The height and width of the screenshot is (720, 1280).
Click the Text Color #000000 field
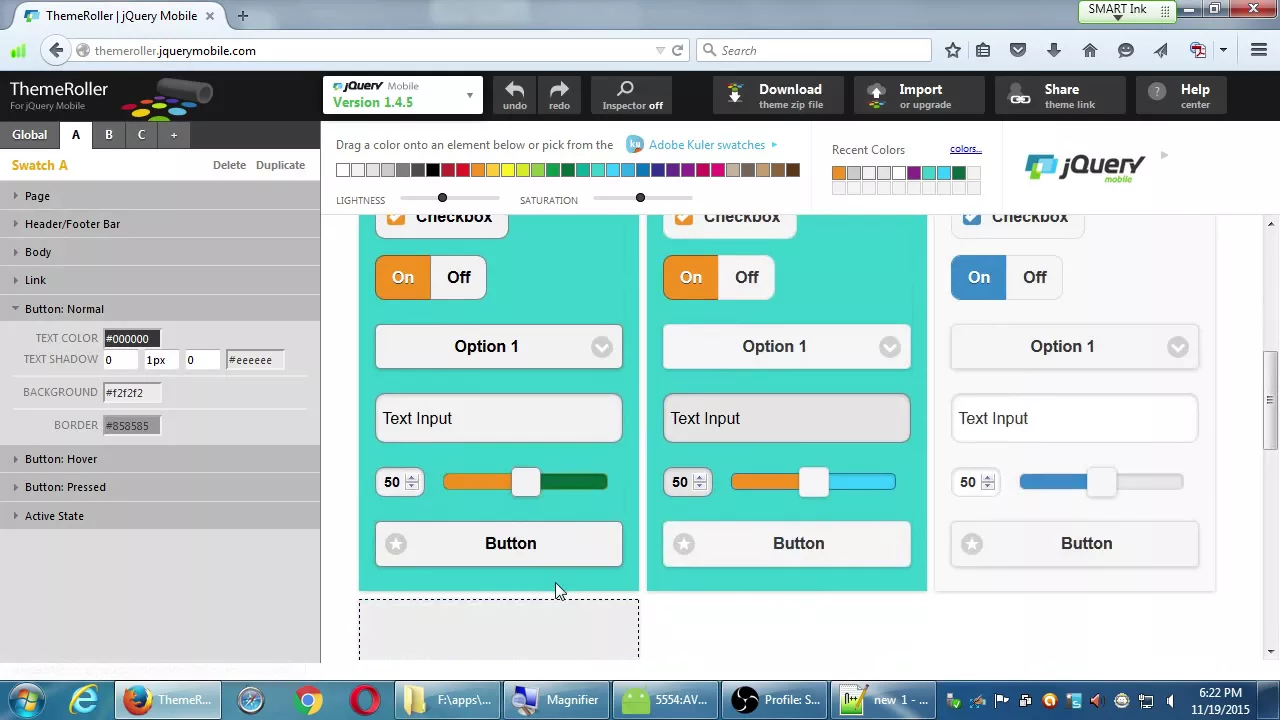pyautogui.click(x=132, y=339)
